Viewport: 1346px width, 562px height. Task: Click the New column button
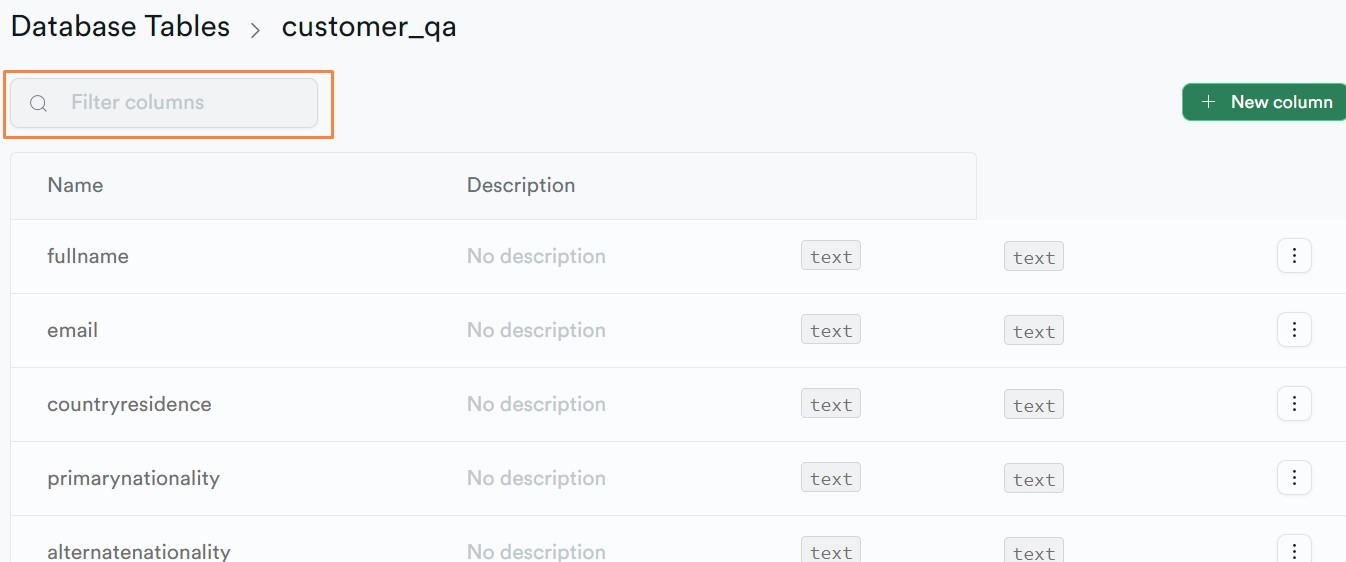1264,102
